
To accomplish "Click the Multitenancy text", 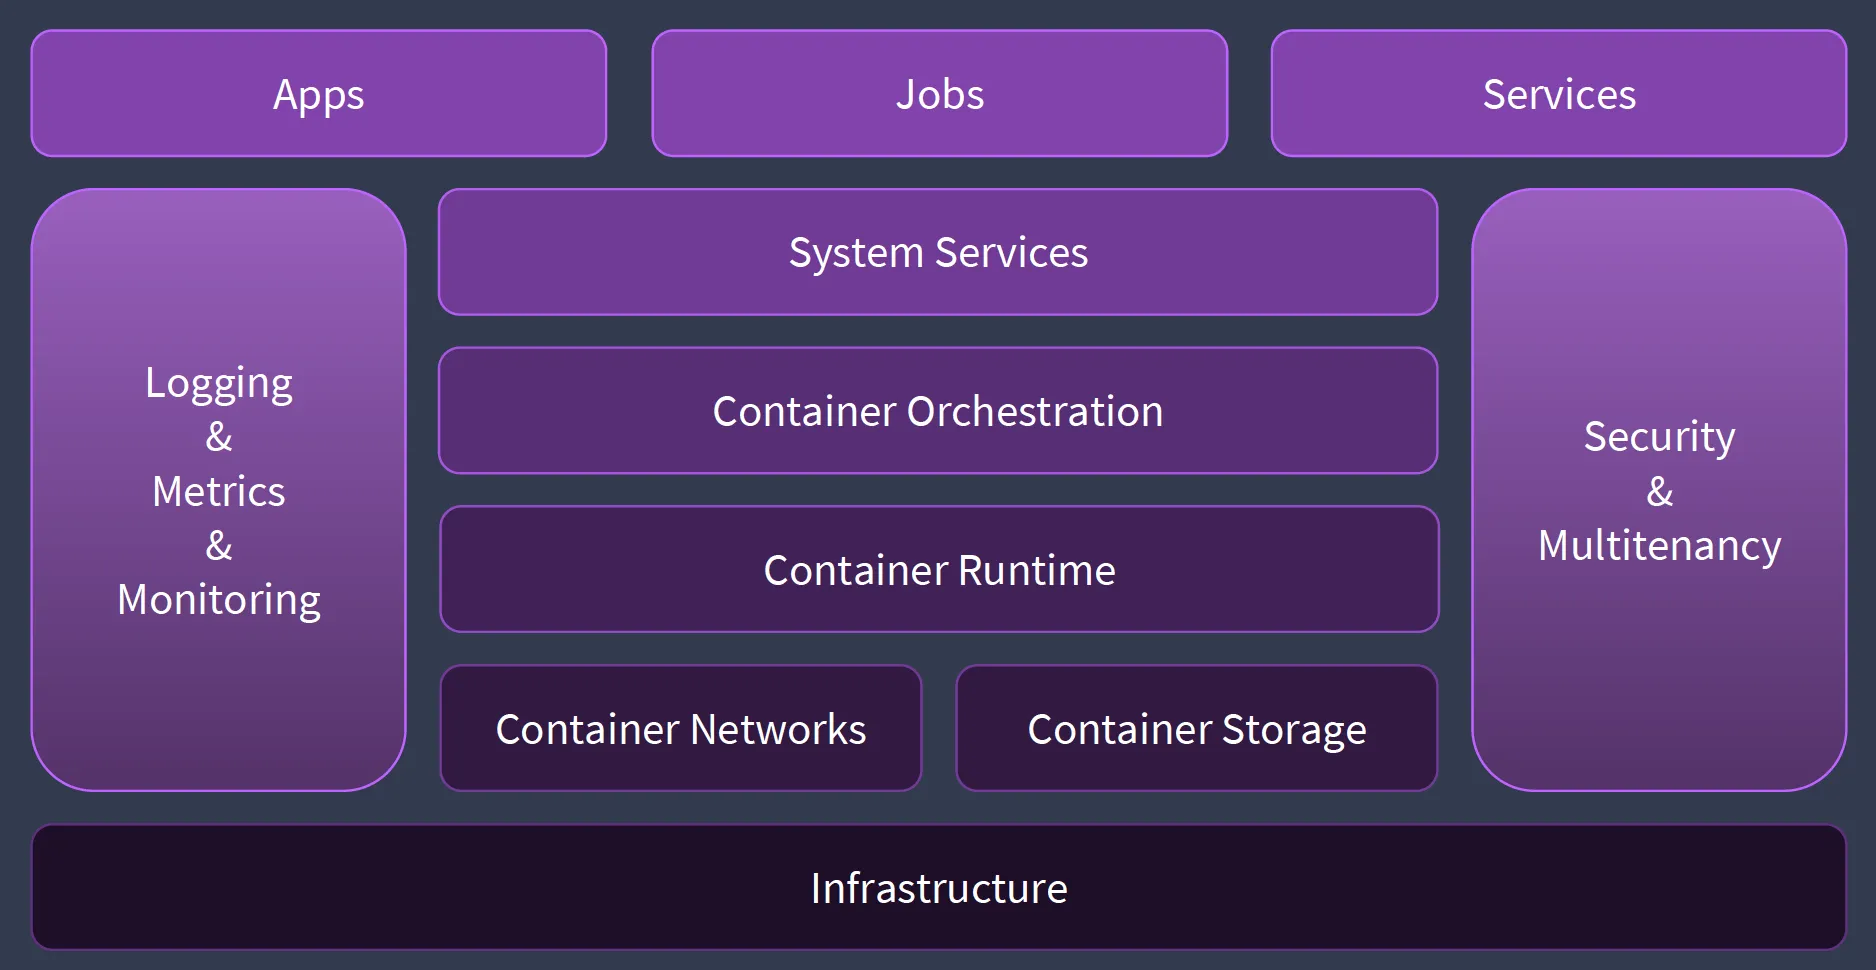I will pyautogui.click(x=1659, y=546).
